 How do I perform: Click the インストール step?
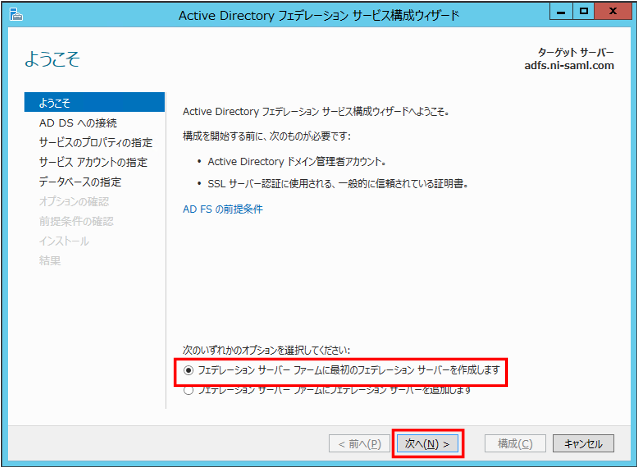click(64, 241)
